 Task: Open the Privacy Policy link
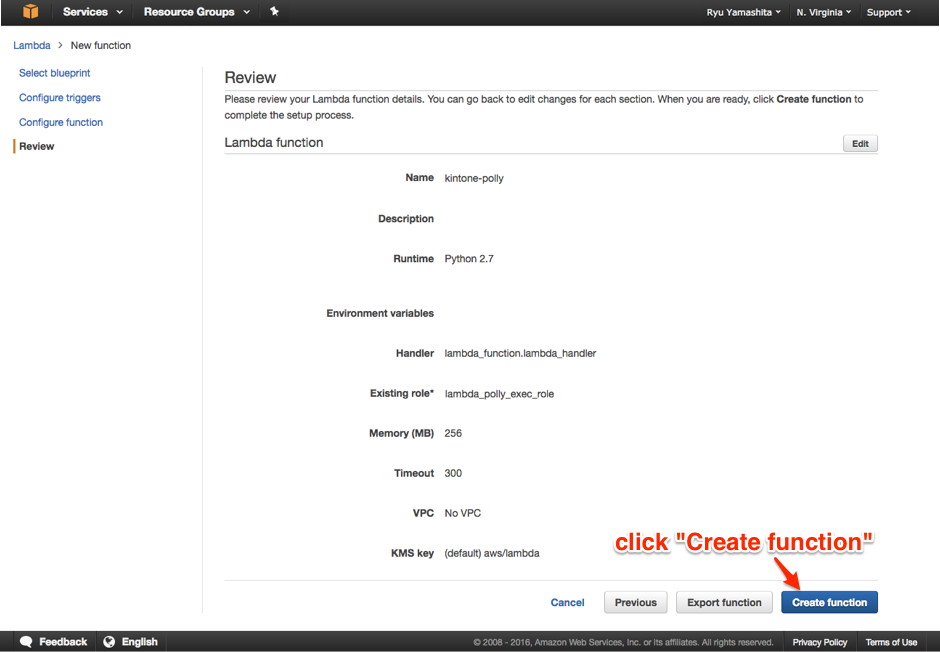click(x=820, y=642)
